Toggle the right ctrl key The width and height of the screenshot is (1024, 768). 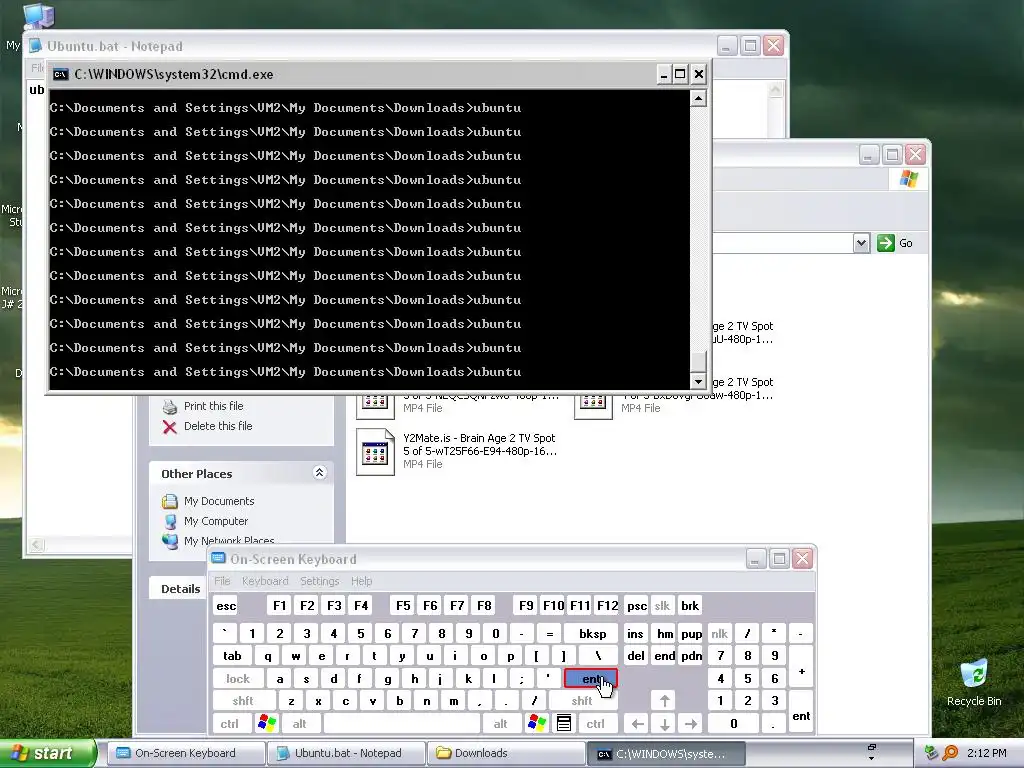click(596, 724)
